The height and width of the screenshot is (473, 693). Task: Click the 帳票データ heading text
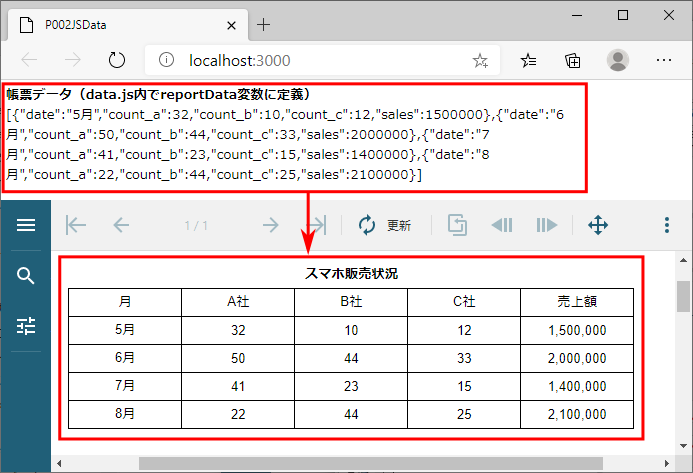[159, 94]
